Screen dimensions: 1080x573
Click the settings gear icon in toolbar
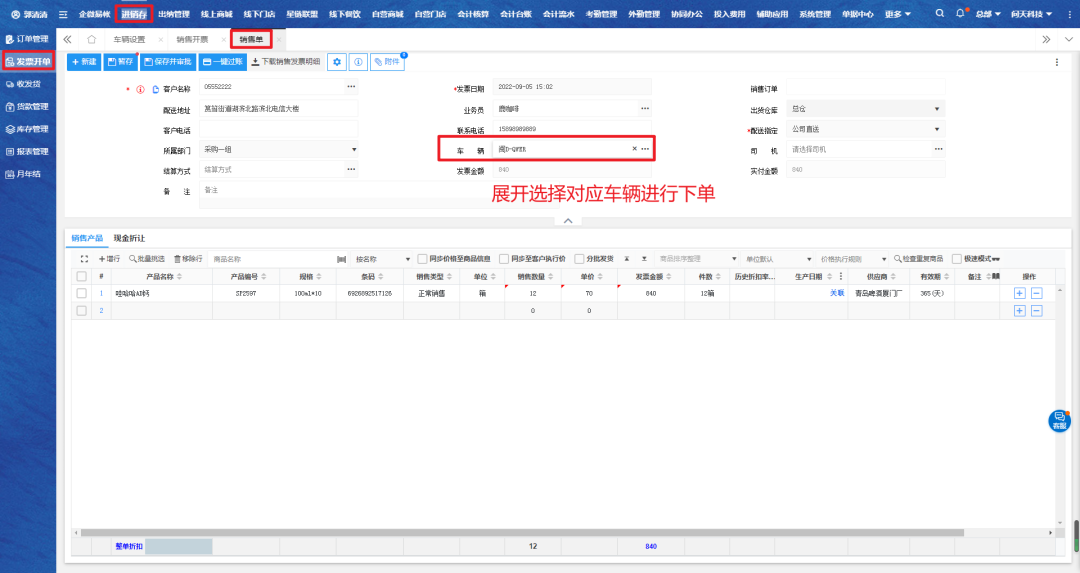[338, 62]
